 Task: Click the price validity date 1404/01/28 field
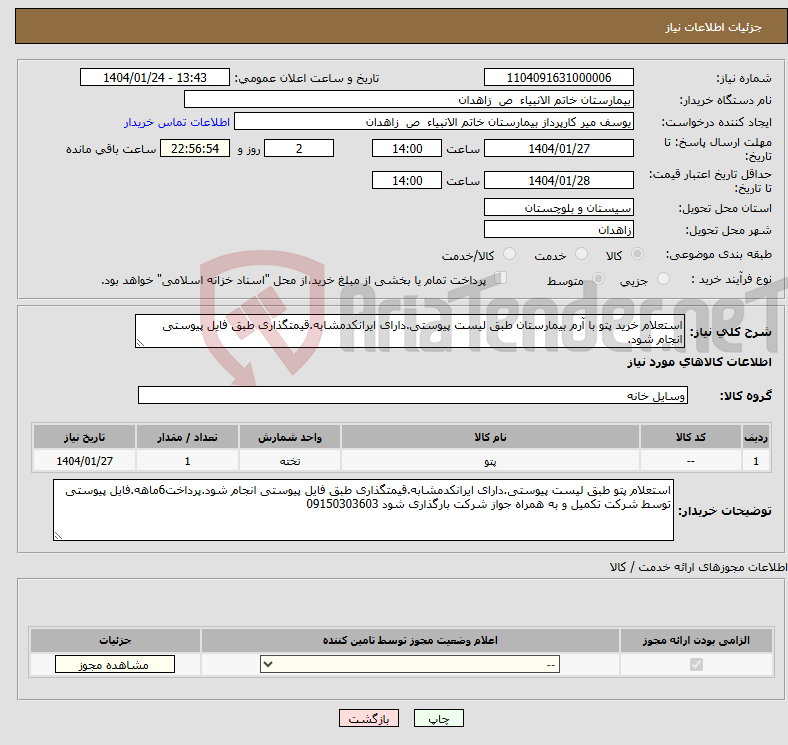click(x=558, y=180)
